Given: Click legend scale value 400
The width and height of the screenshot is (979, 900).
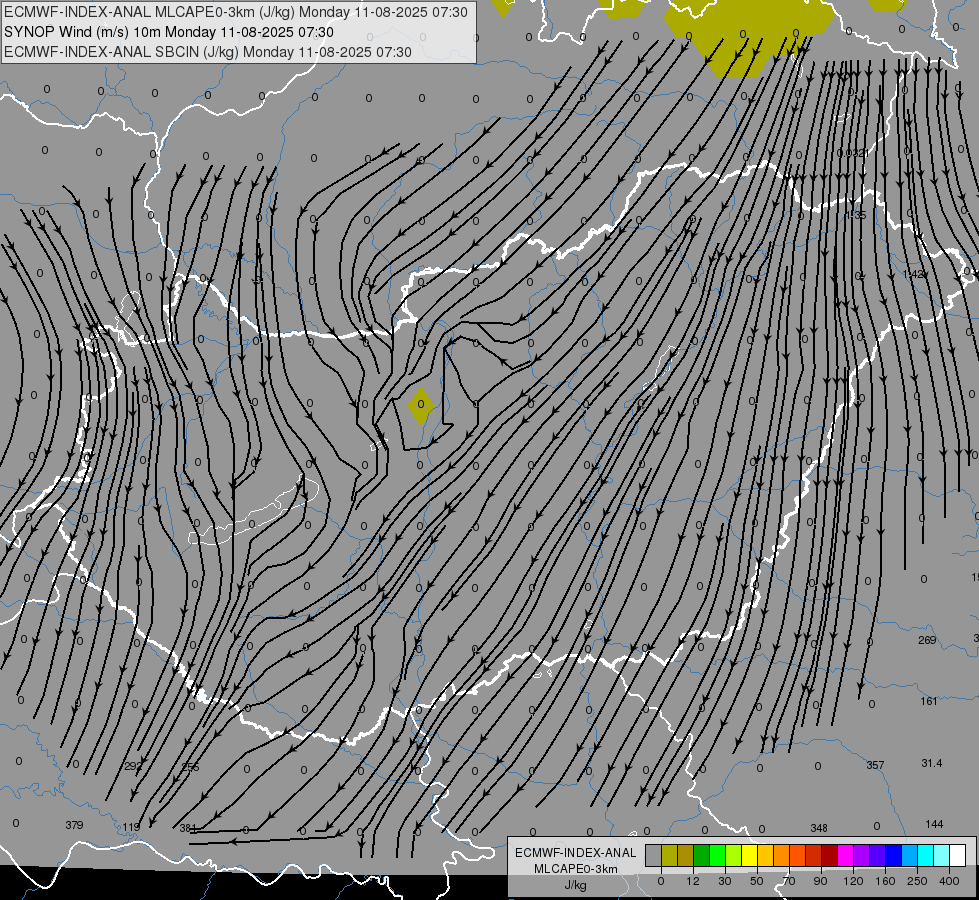Looking at the screenshot, I should coord(949,881).
